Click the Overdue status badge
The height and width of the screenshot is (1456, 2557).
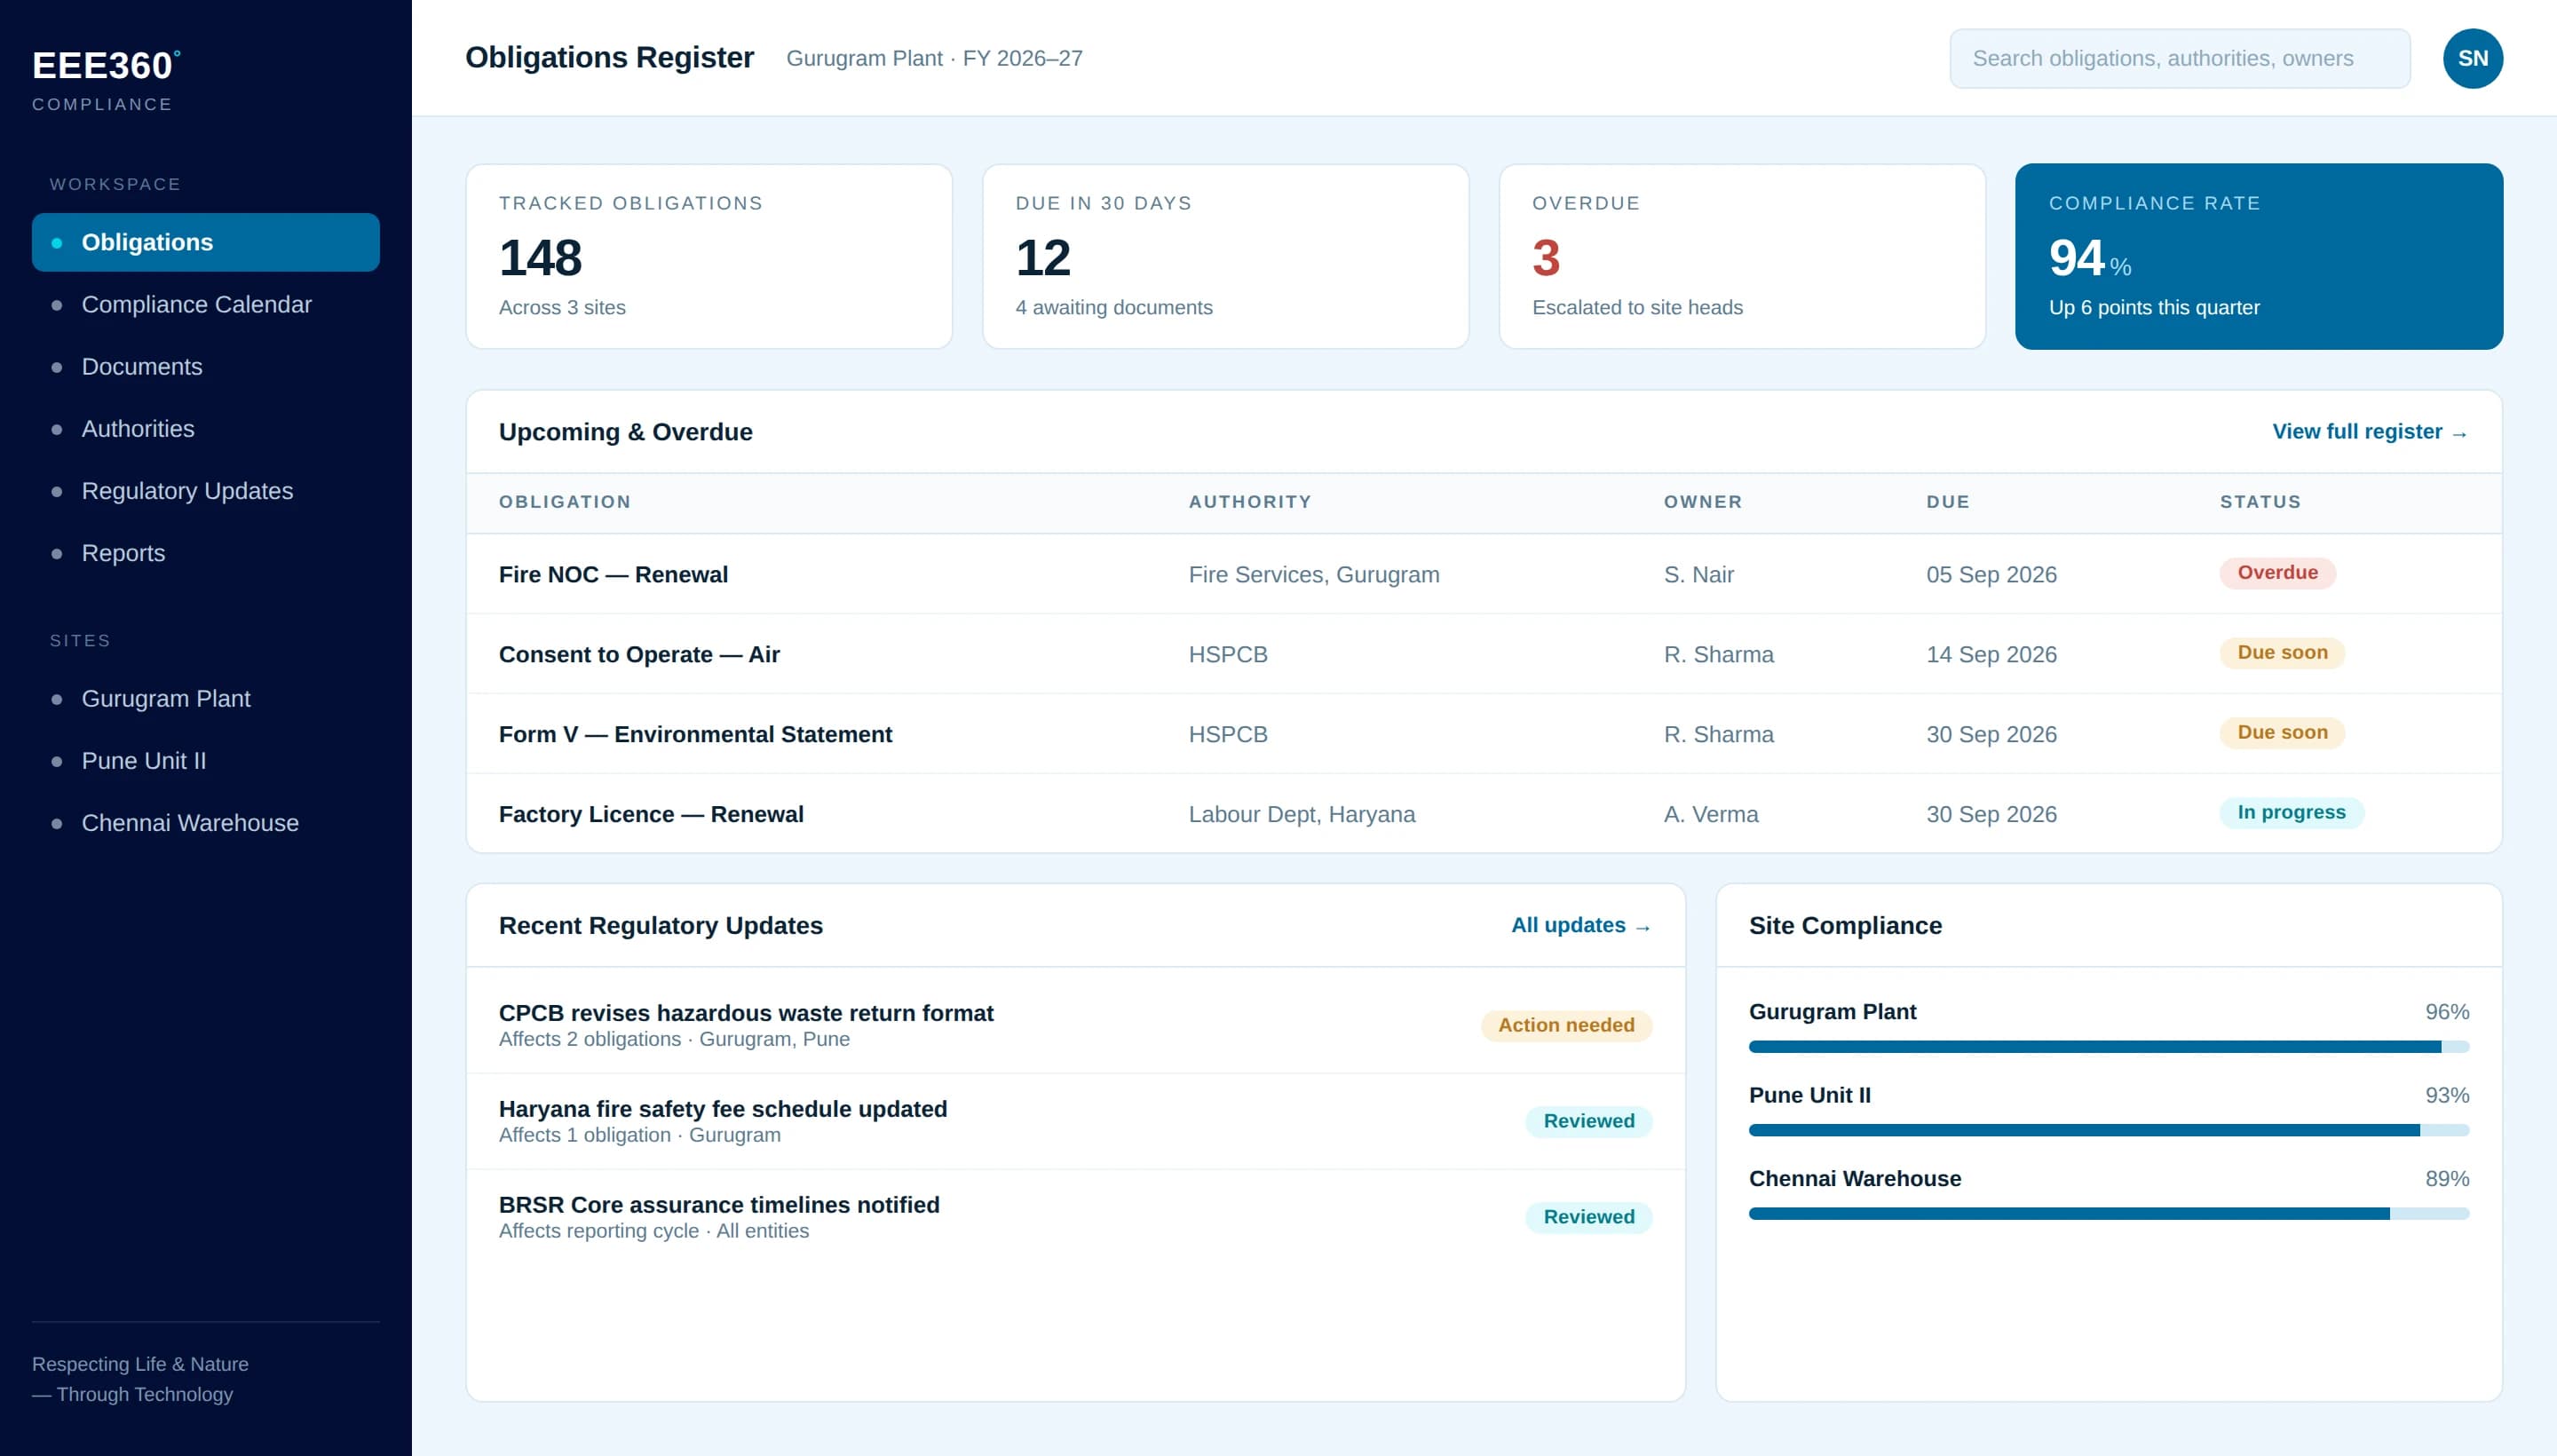(x=2277, y=573)
